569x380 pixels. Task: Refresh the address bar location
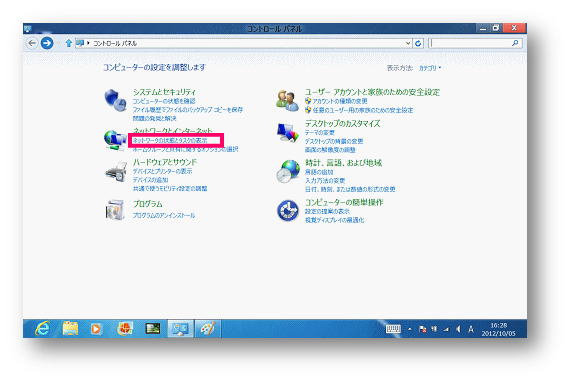point(418,43)
